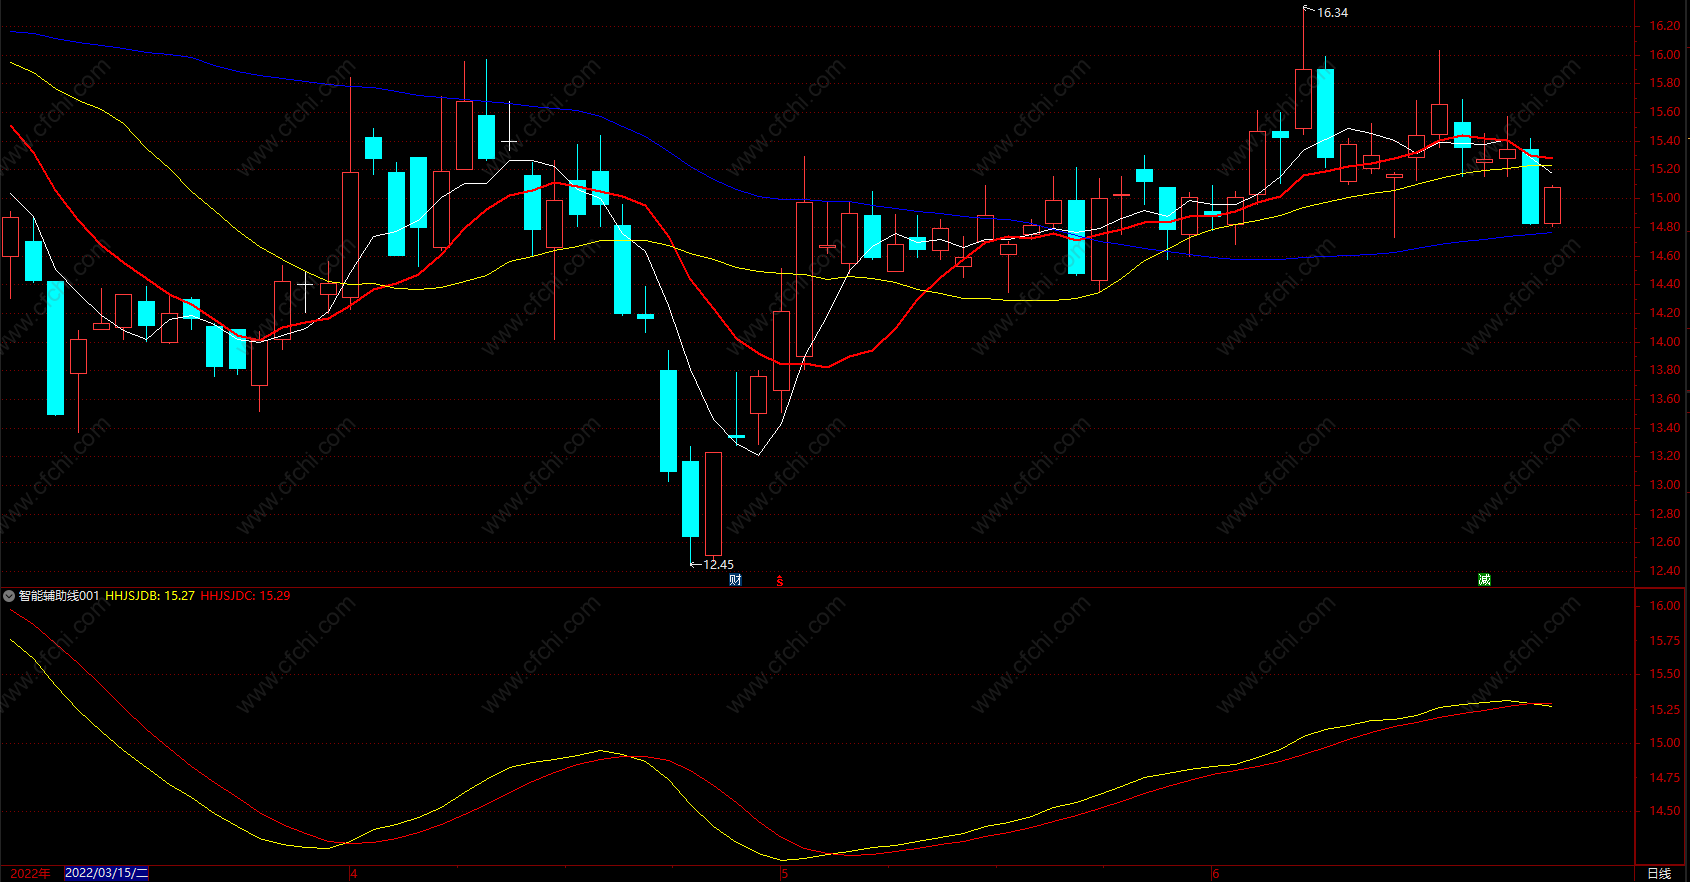This screenshot has height=882, width=1690.
Task: Click month 6 marker on time axis
Action: 1216,874
